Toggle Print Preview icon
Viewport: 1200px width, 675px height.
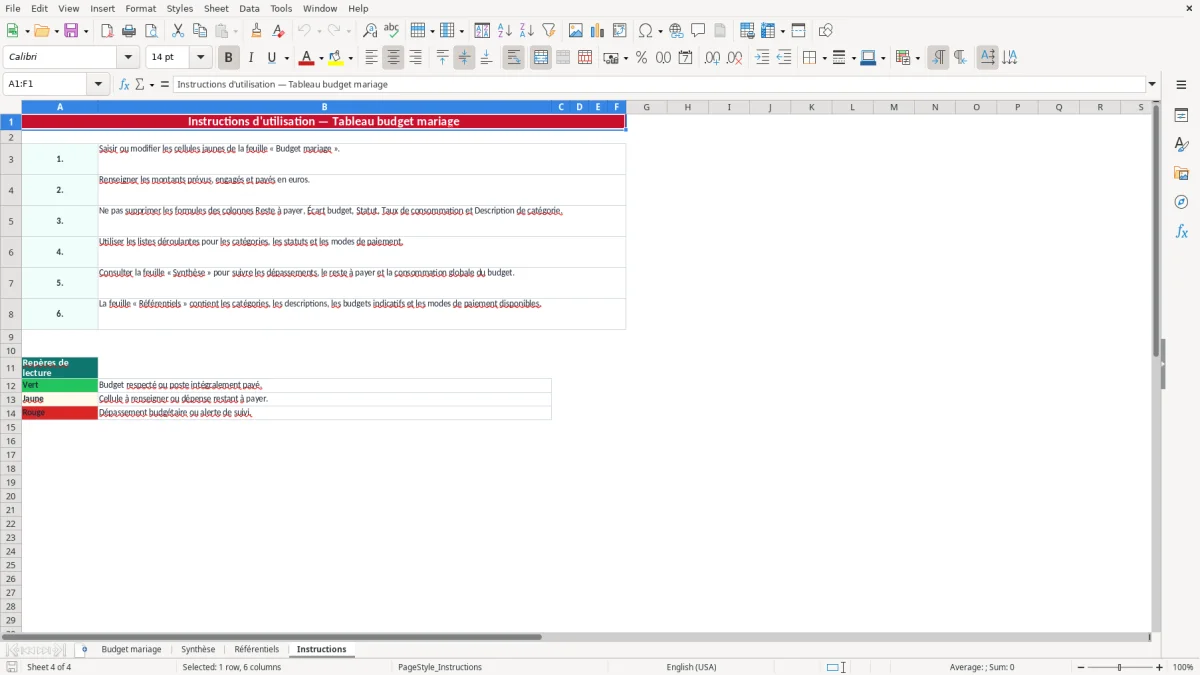click(151, 31)
